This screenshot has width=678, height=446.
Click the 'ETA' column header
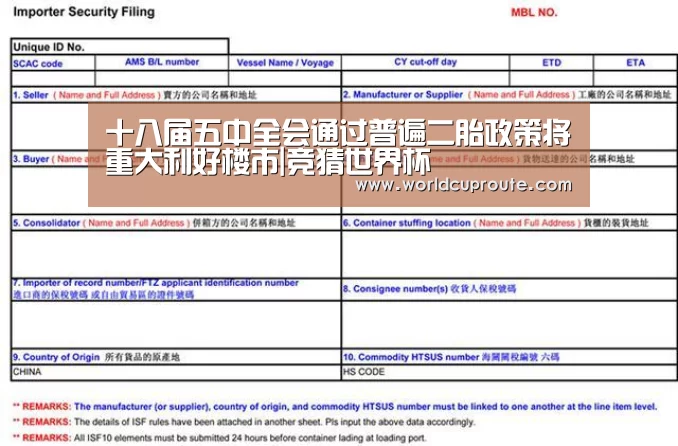636,63
